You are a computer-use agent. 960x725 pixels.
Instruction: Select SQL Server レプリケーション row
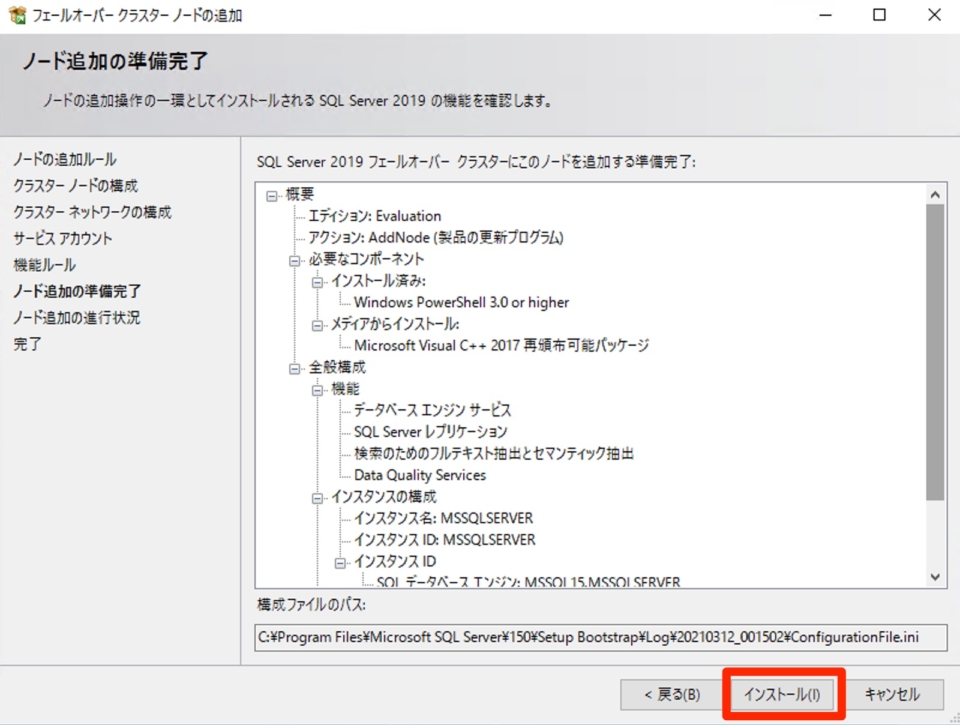pyautogui.click(x=430, y=432)
